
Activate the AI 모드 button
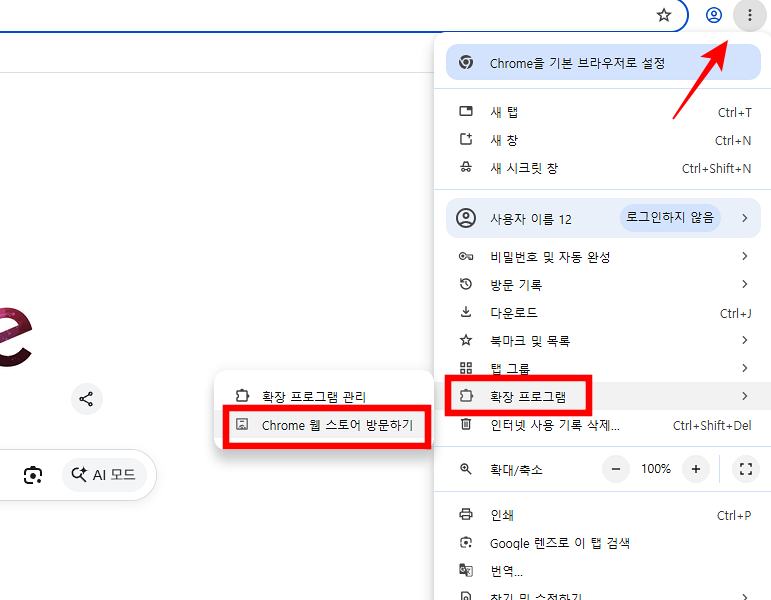tap(104, 475)
